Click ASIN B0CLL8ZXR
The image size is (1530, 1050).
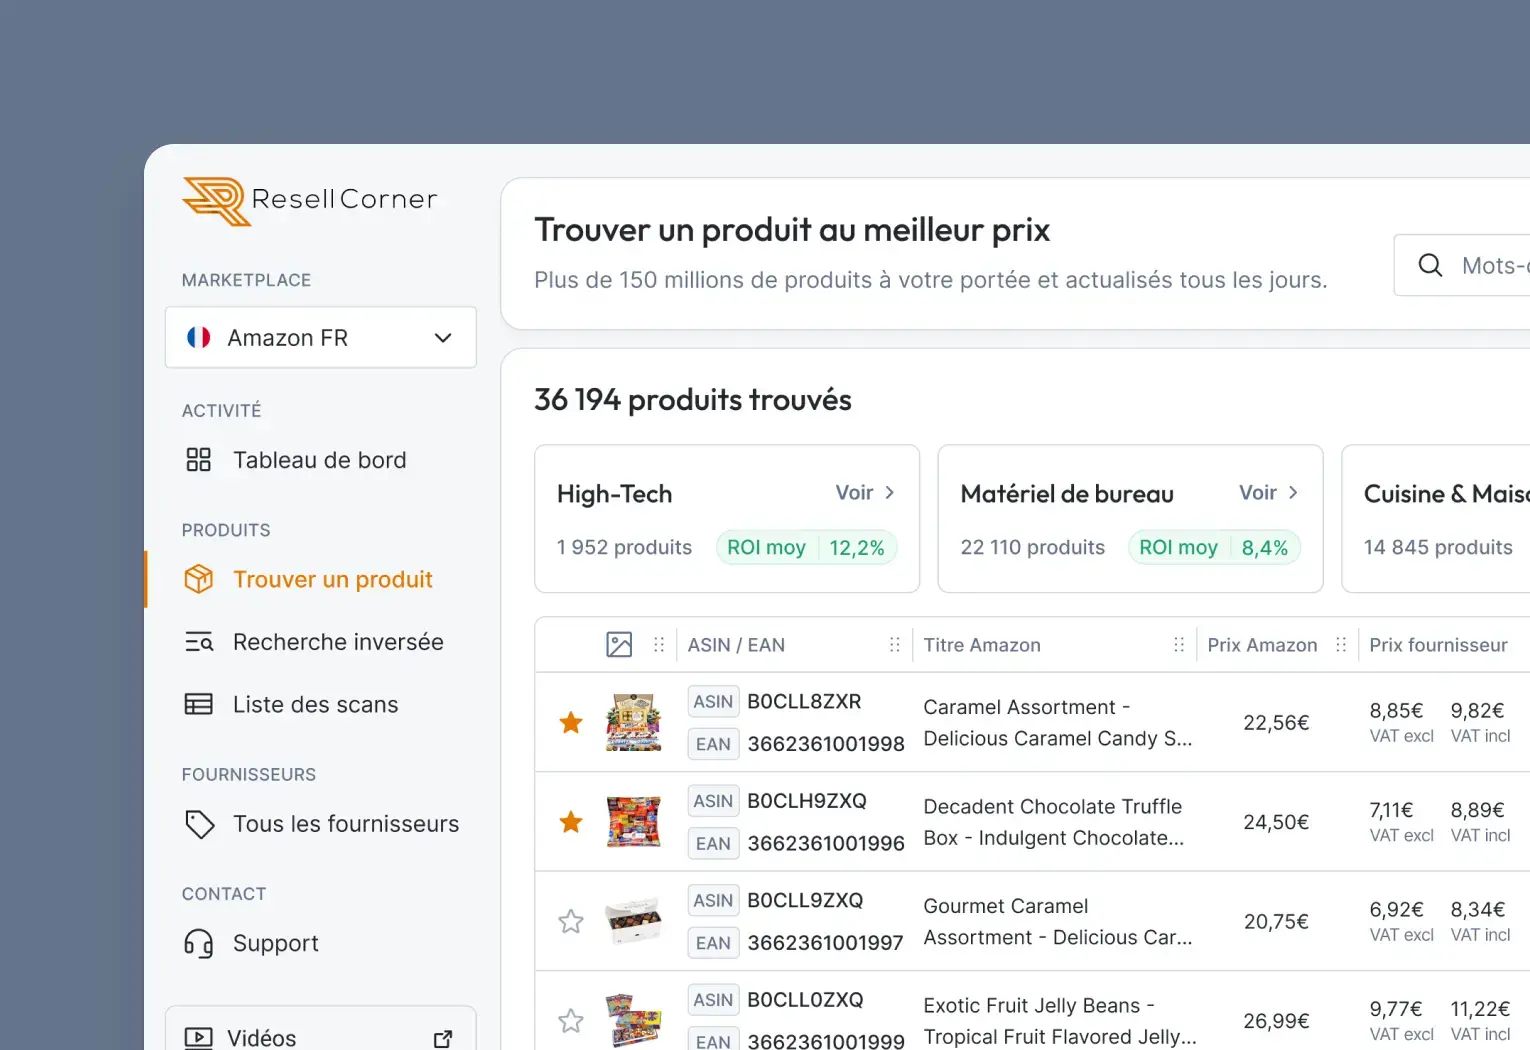coord(804,702)
